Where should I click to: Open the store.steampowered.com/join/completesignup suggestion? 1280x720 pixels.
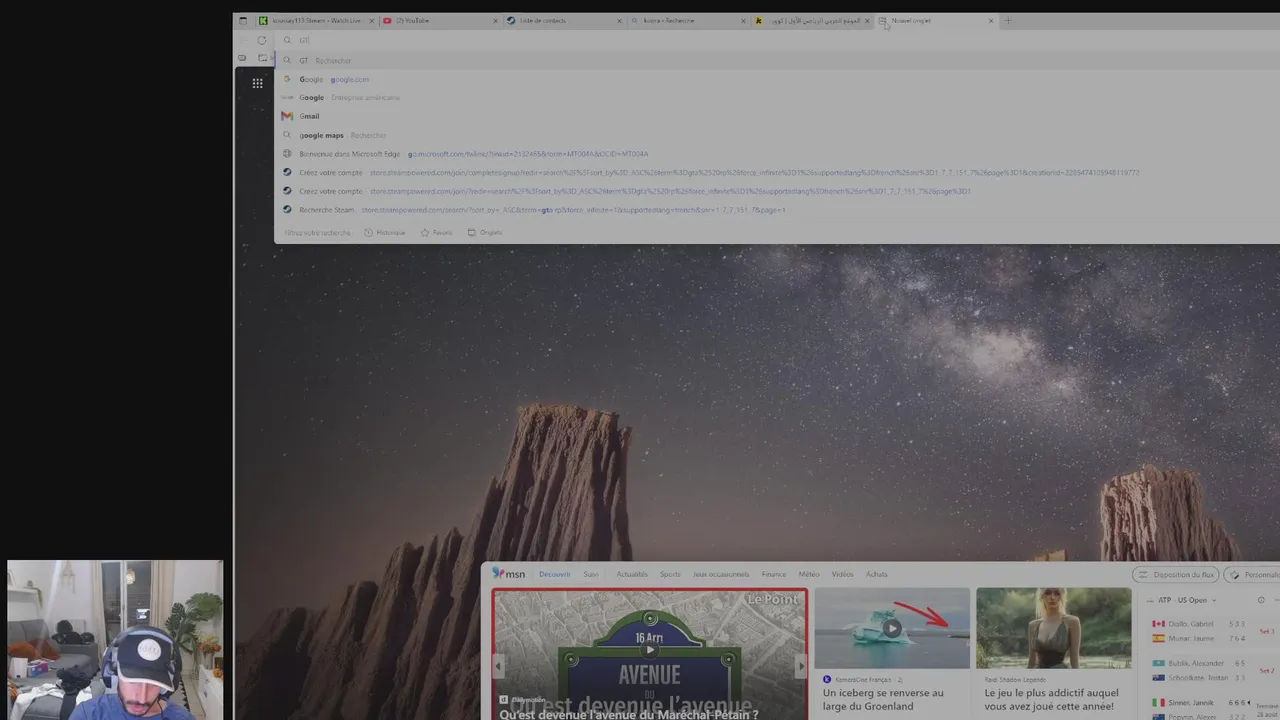(x=776, y=172)
